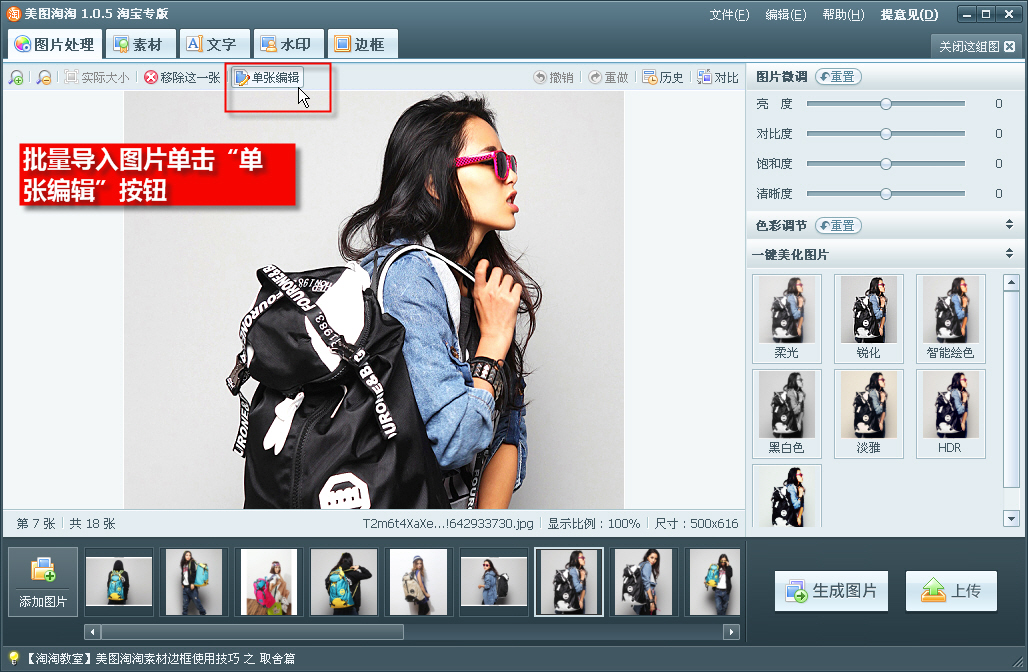Expand the 色彩调节 section arrow
The width and height of the screenshot is (1028, 672).
pos(1009,225)
